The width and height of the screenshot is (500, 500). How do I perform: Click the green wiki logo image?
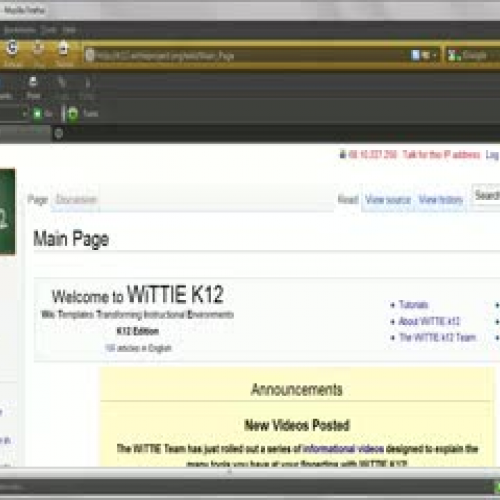7,212
